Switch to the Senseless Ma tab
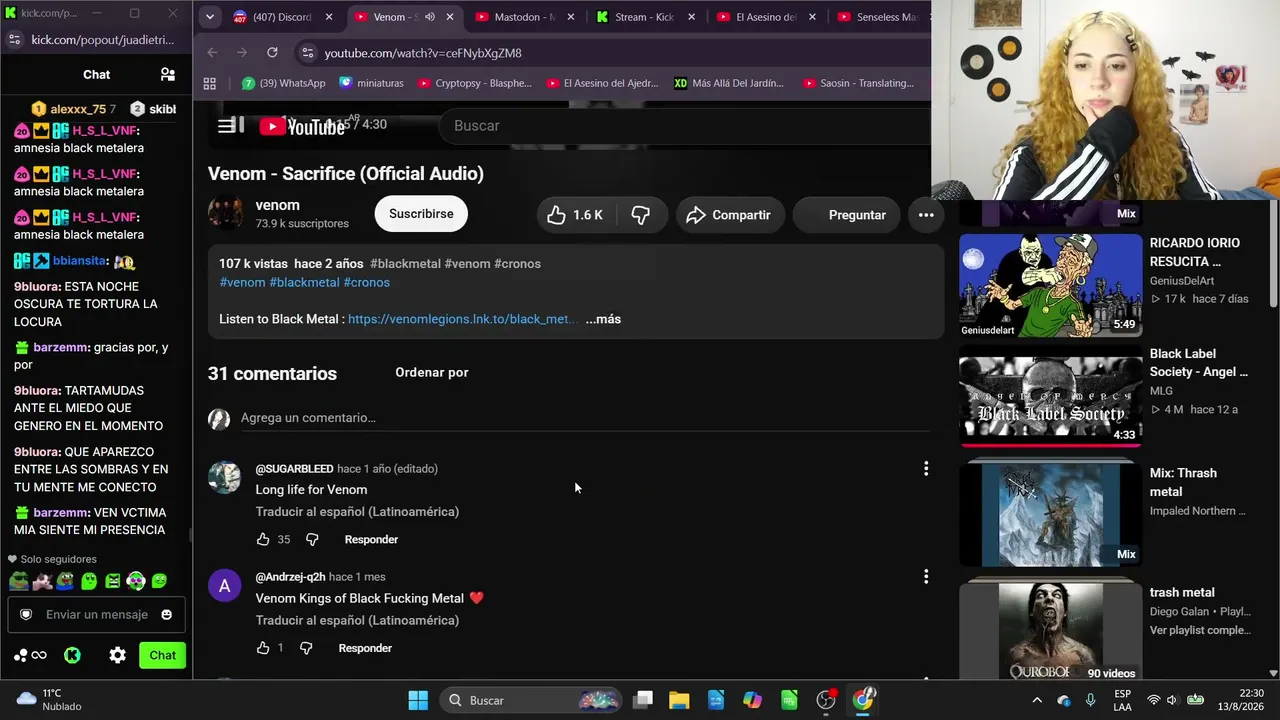This screenshot has height=720, width=1280. 880,17
